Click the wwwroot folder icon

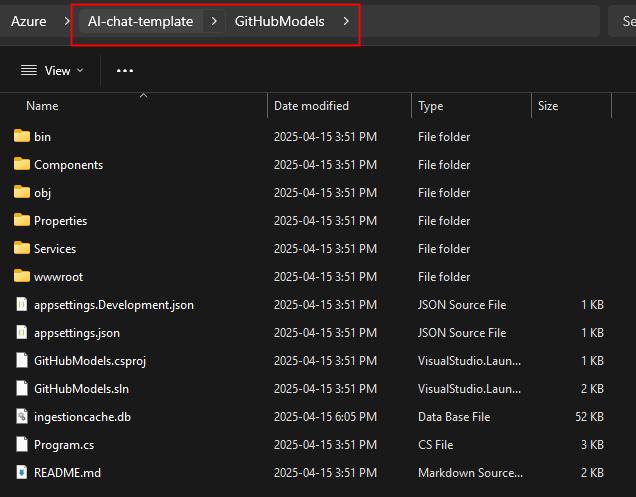coord(22,276)
